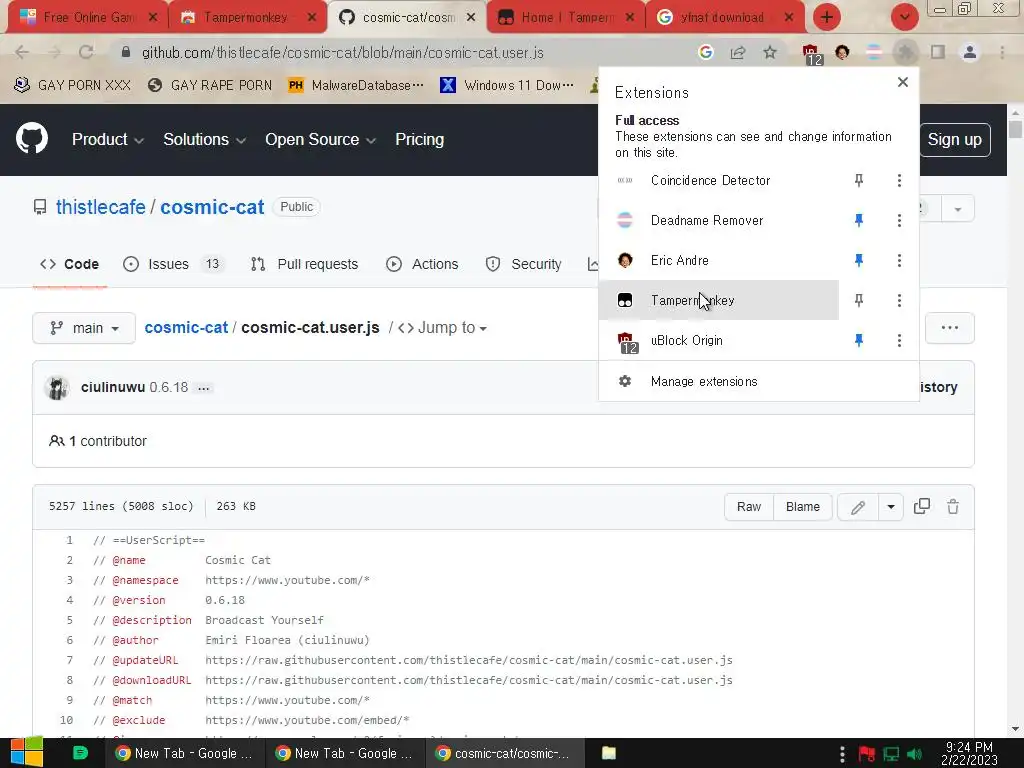
Task: Open the Windows Start button
Action: (26, 752)
